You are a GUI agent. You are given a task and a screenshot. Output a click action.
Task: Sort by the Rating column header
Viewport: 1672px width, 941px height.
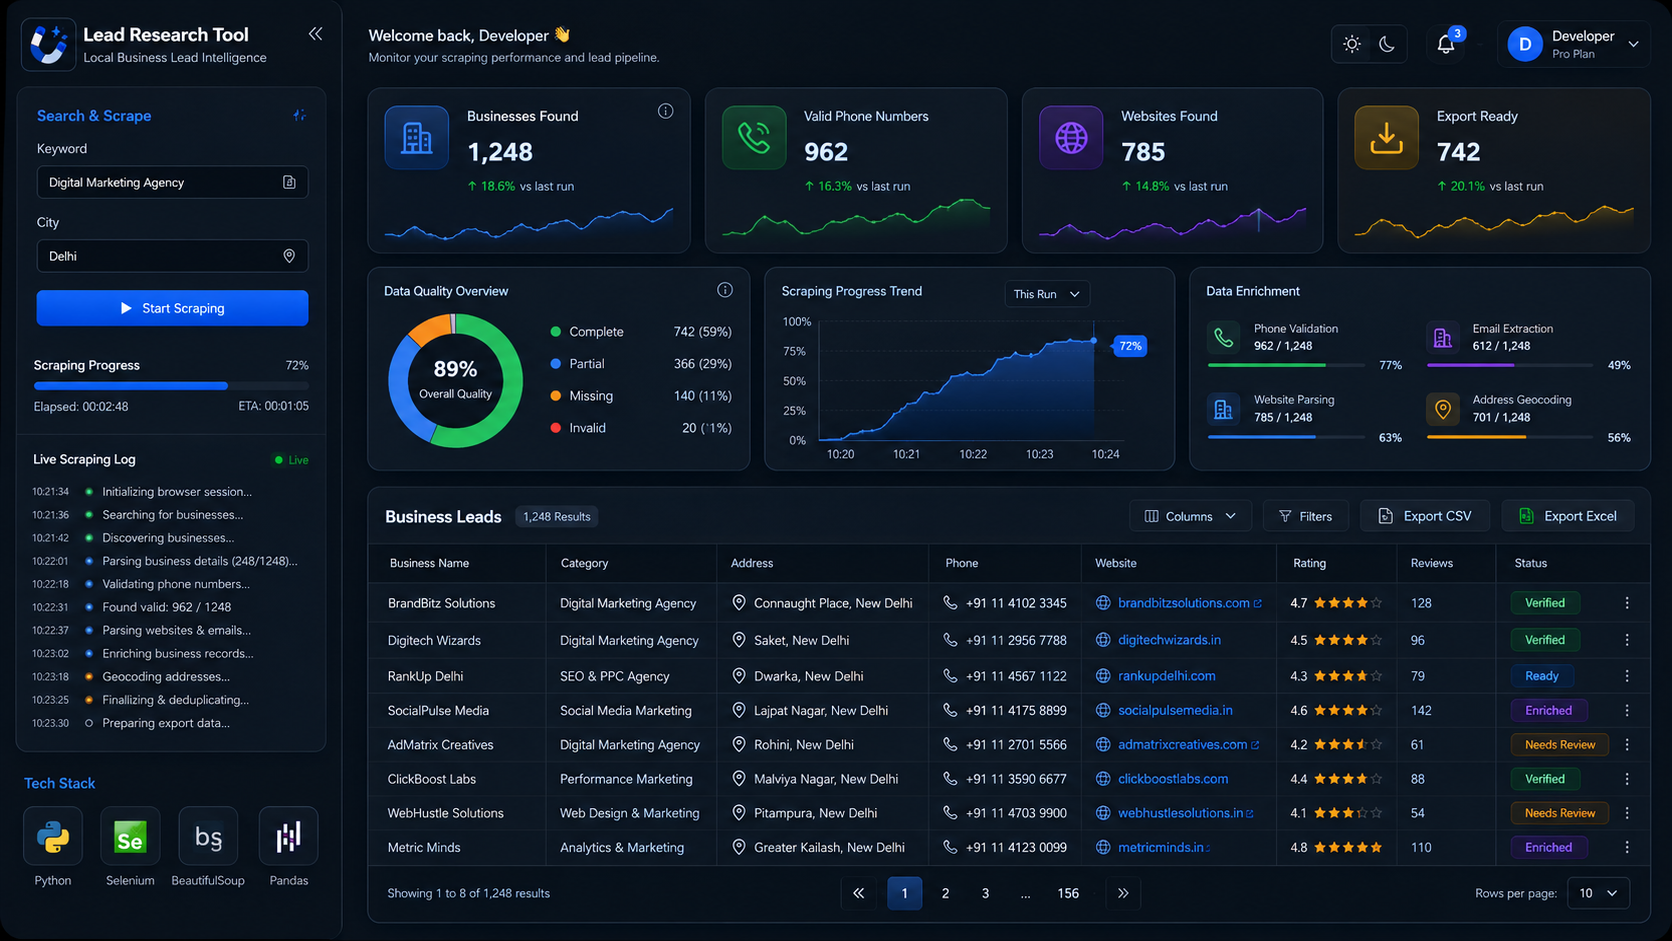coord(1309,563)
